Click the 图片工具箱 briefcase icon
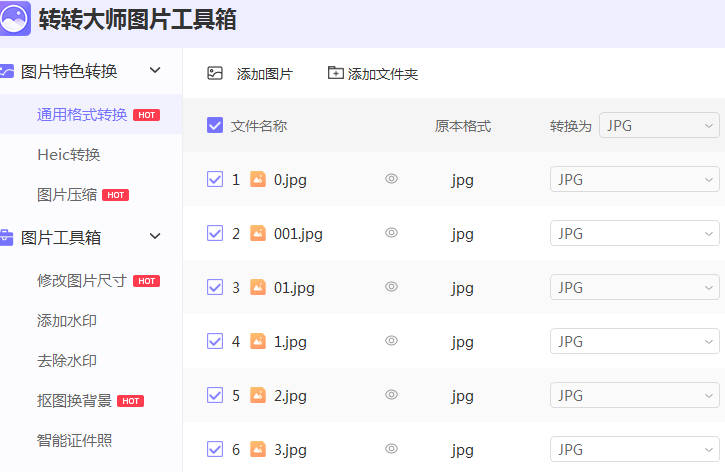This screenshot has height=472, width=725. pyautogui.click(x=6, y=237)
